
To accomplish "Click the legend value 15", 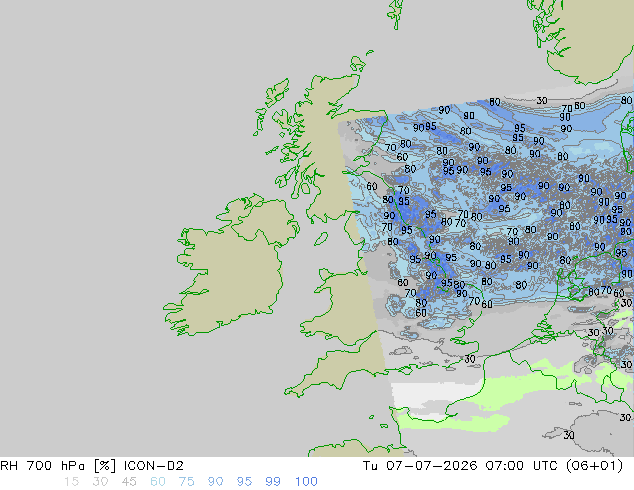I will (71, 482).
